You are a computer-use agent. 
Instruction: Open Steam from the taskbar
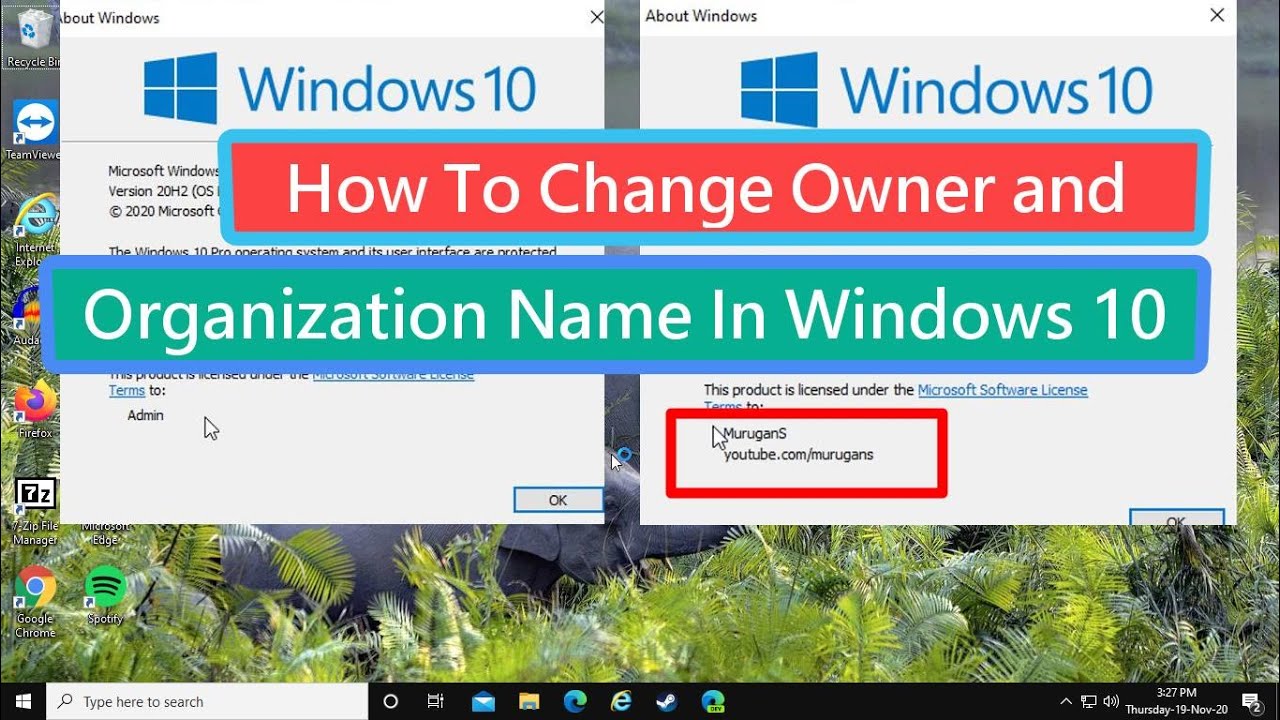[x=667, y=702]
